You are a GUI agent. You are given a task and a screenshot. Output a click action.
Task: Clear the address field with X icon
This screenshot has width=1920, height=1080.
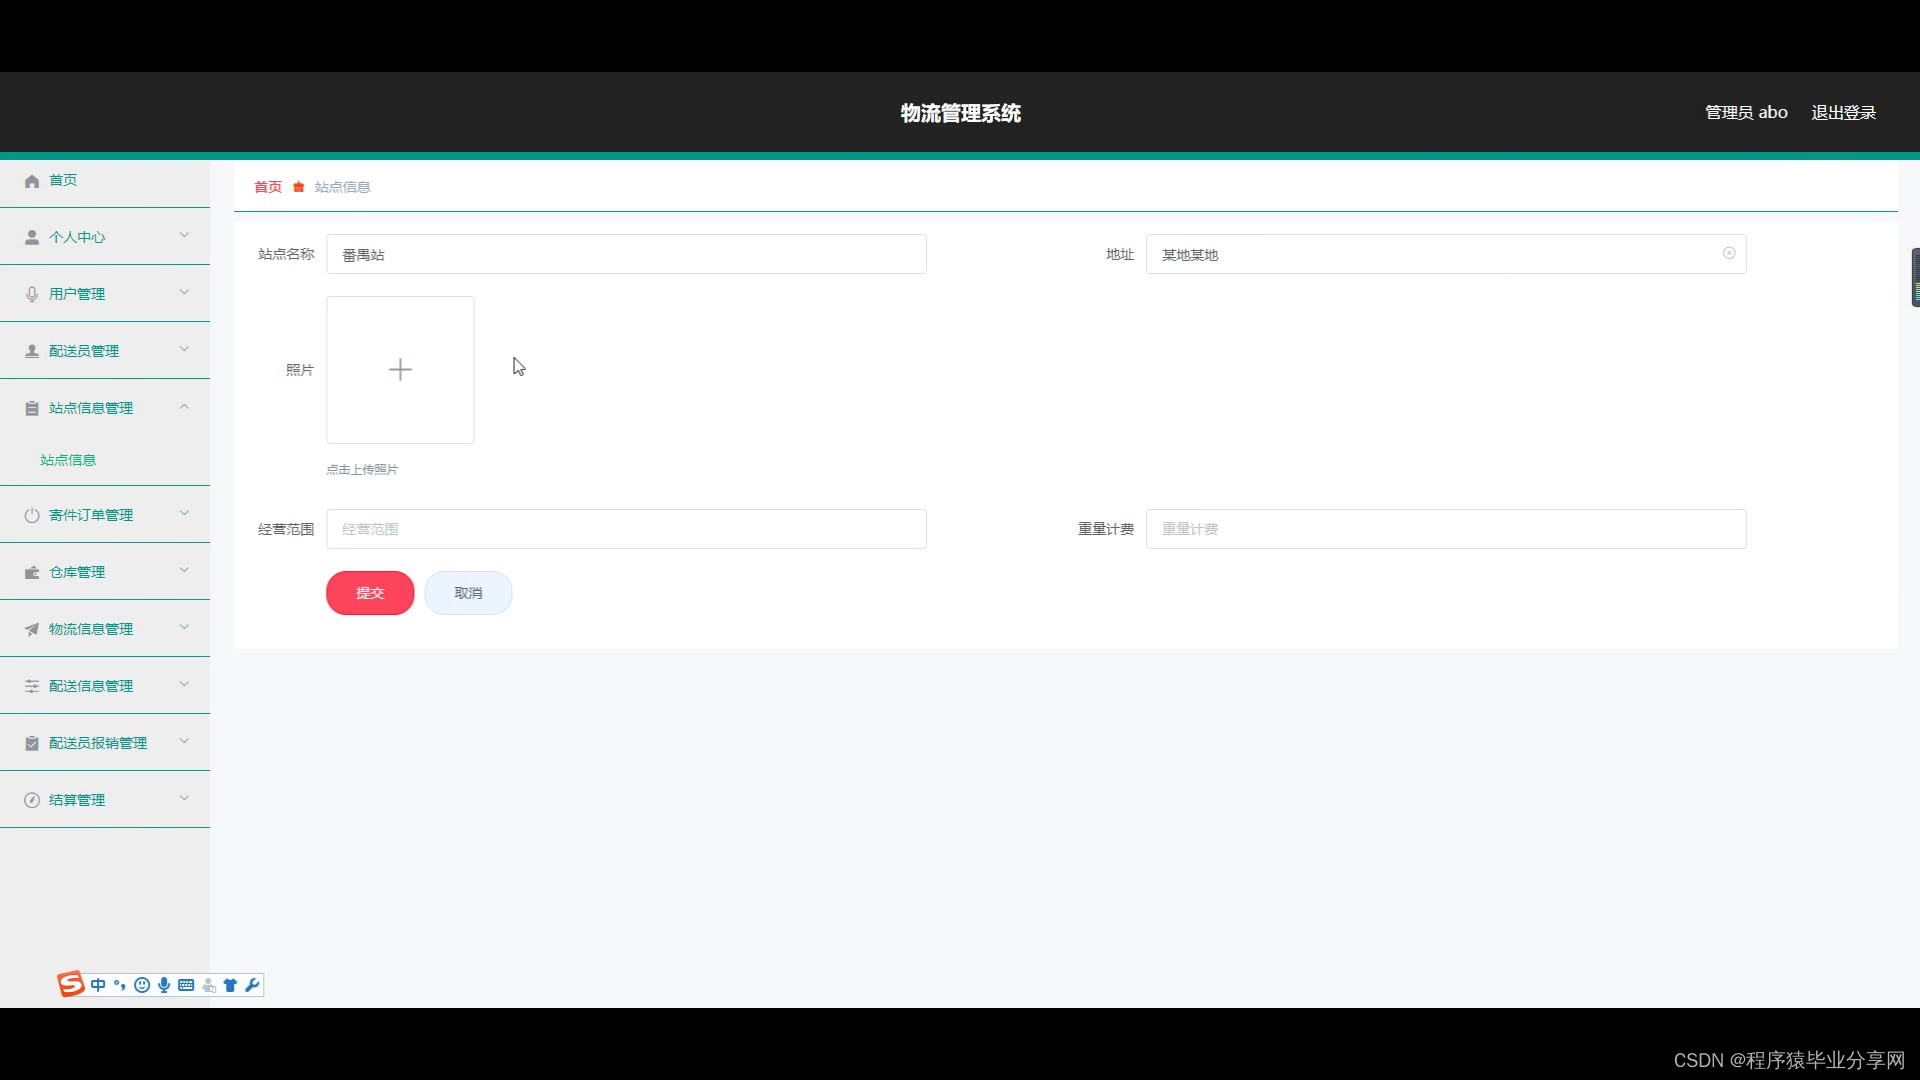pyautogui.click(x=1729, y=253)
